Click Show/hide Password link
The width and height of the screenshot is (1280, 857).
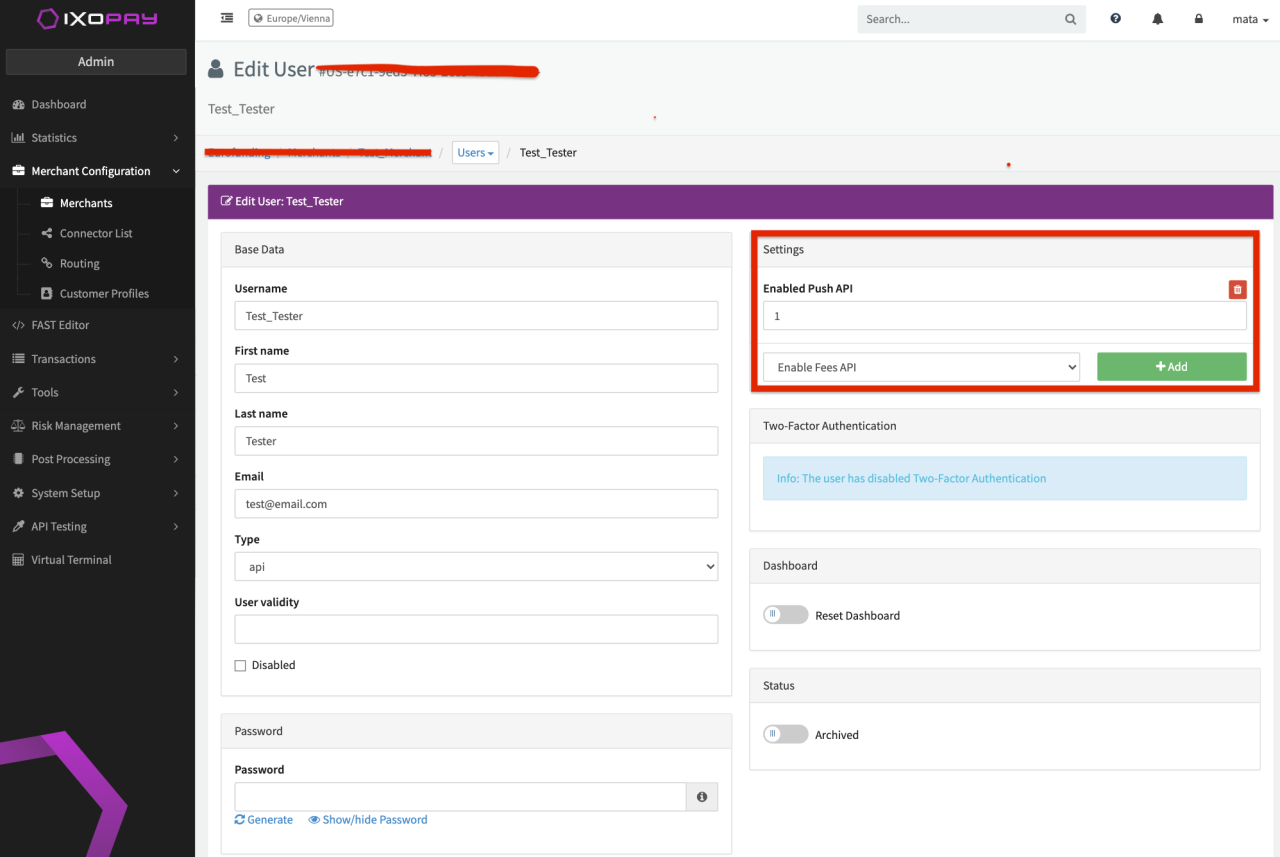(x=368, y=820)
